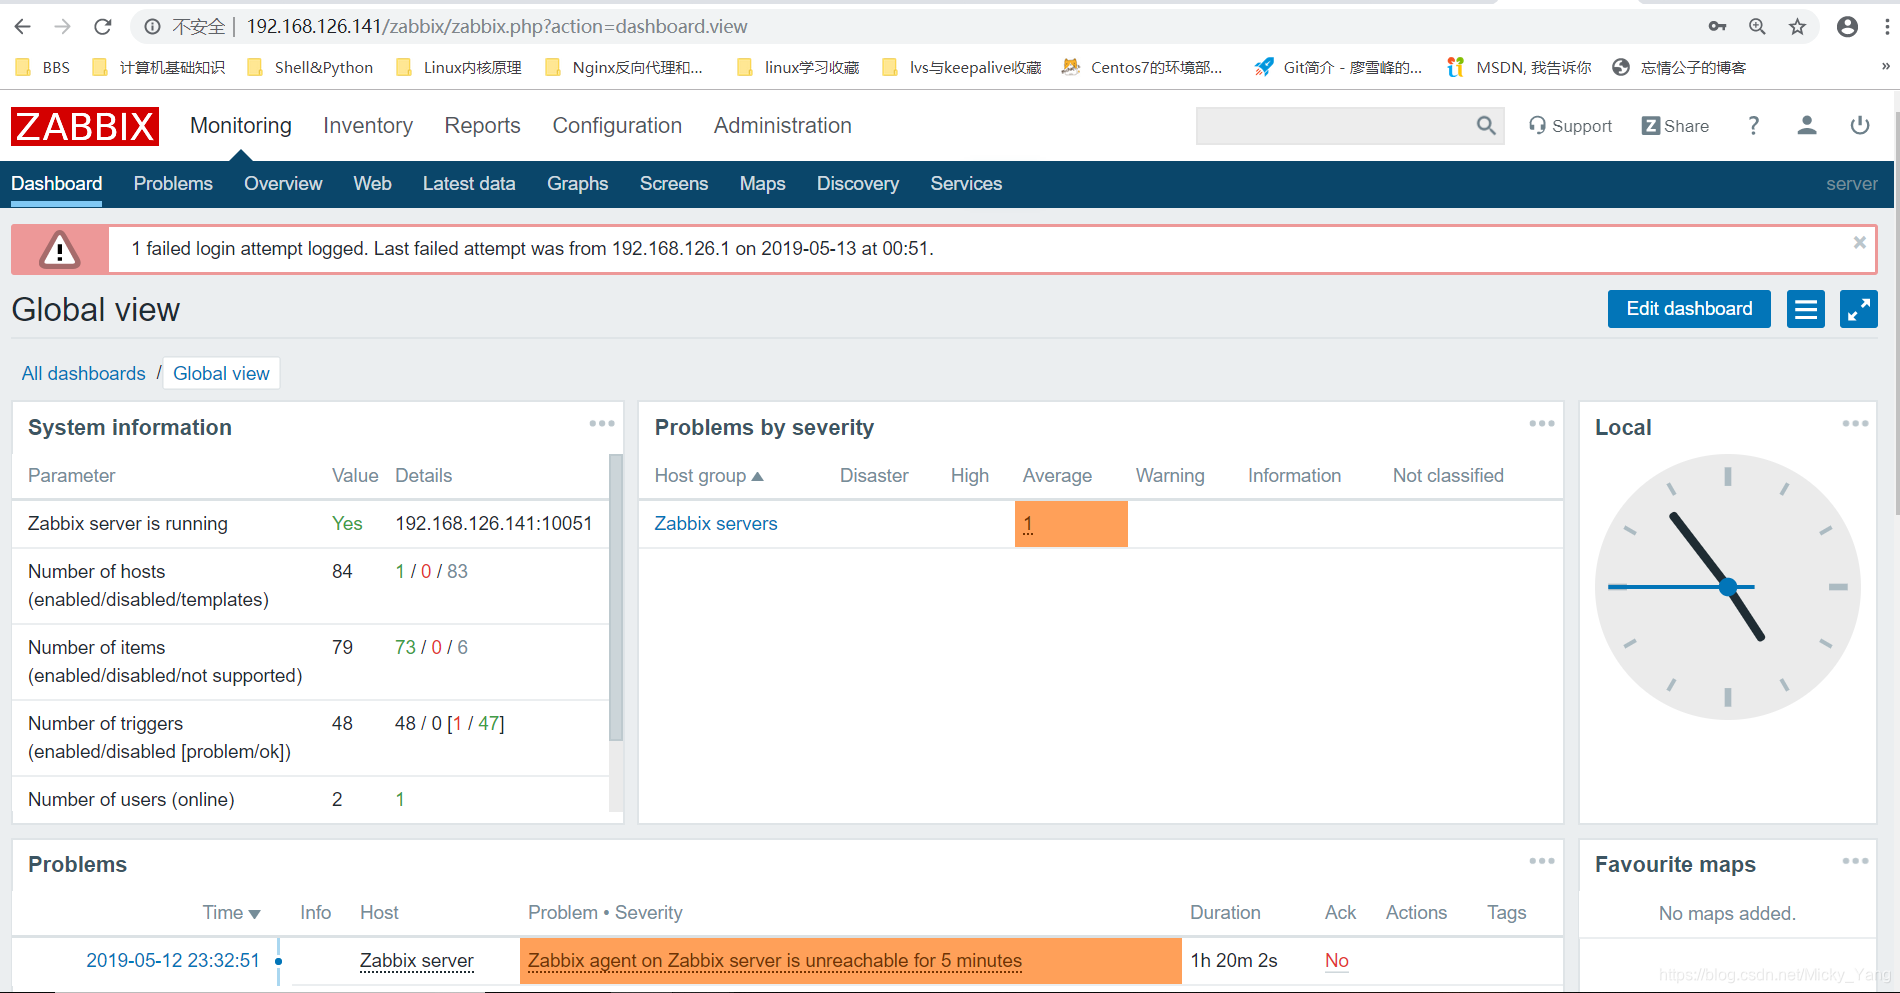Screen dimensions: 1900x993
Task: Sort Problems list by Time
Action: click(231, 913)
